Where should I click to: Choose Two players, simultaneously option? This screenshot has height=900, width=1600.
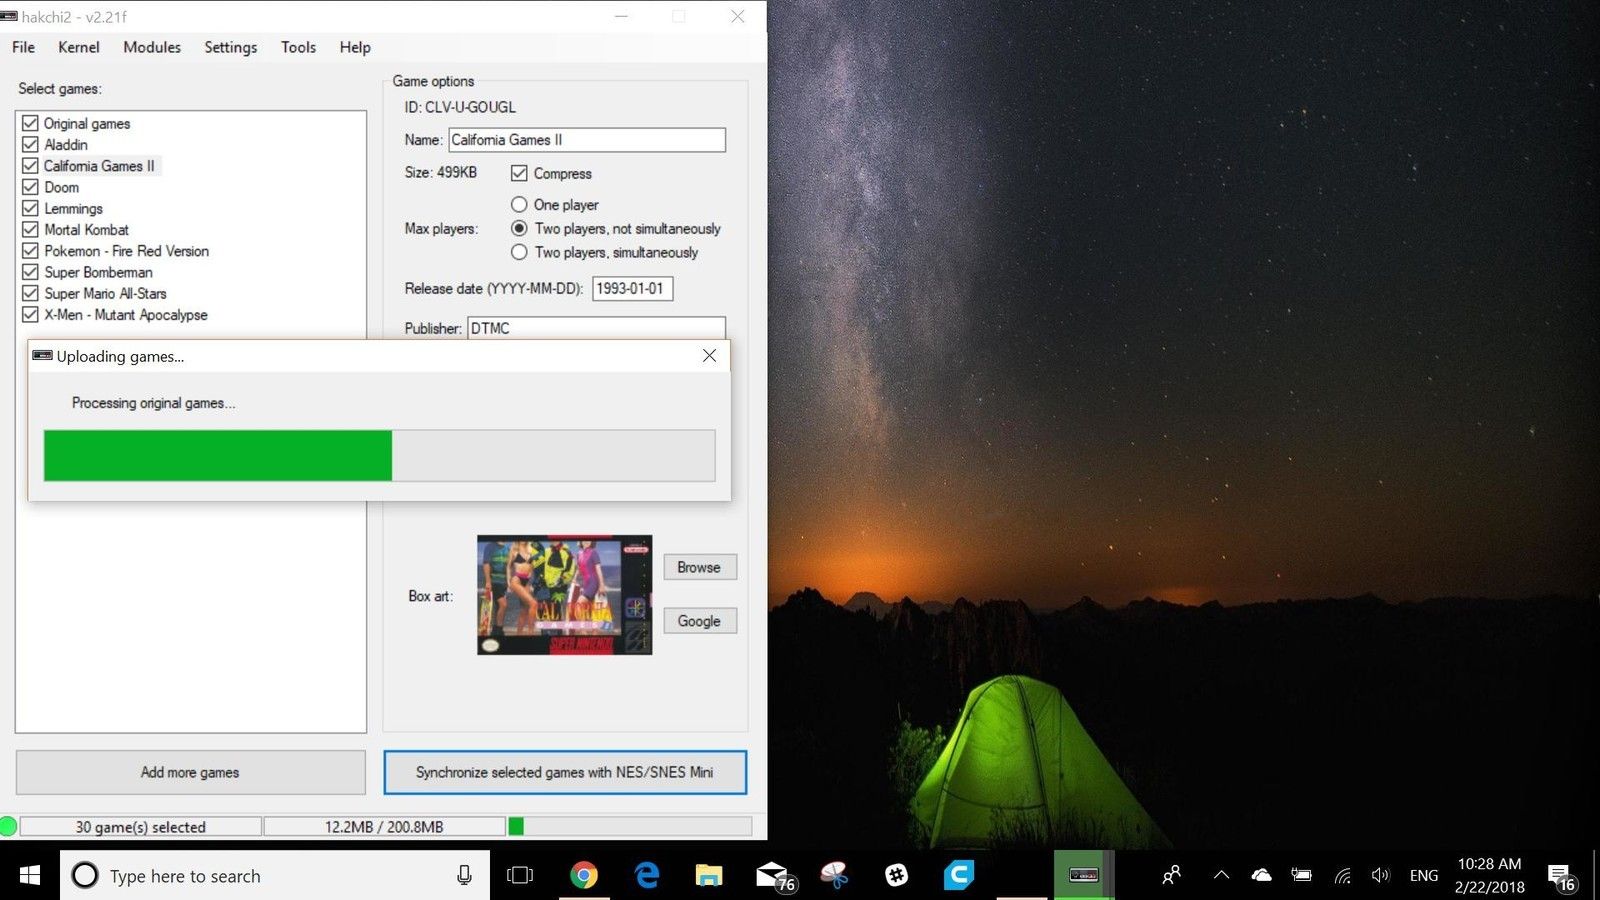click(519, 252)
